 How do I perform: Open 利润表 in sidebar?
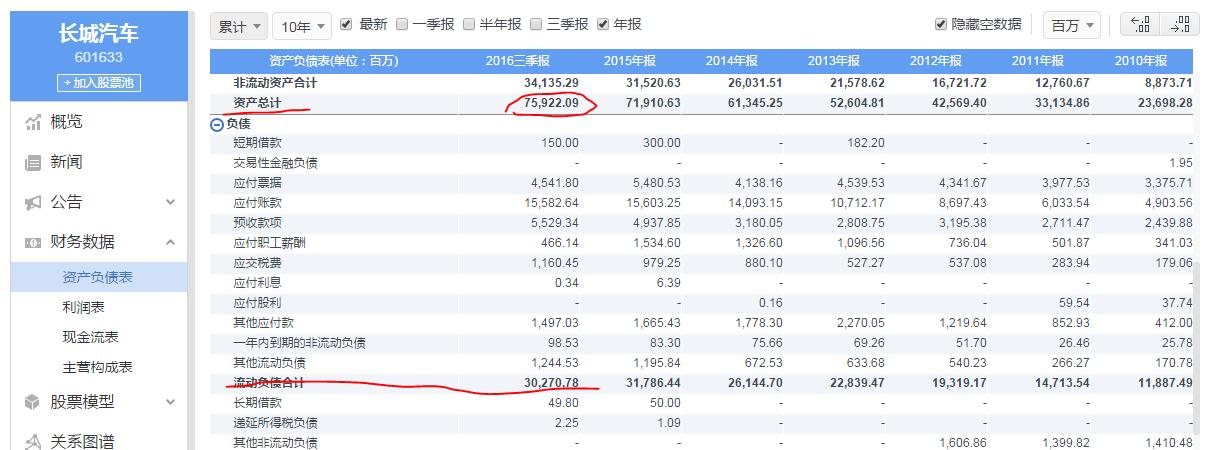(84, 308)
